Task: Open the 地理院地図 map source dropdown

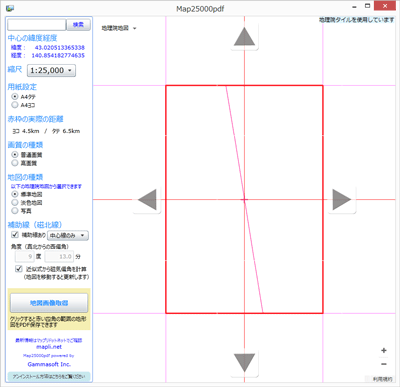Action: click(x=119, y=28)
